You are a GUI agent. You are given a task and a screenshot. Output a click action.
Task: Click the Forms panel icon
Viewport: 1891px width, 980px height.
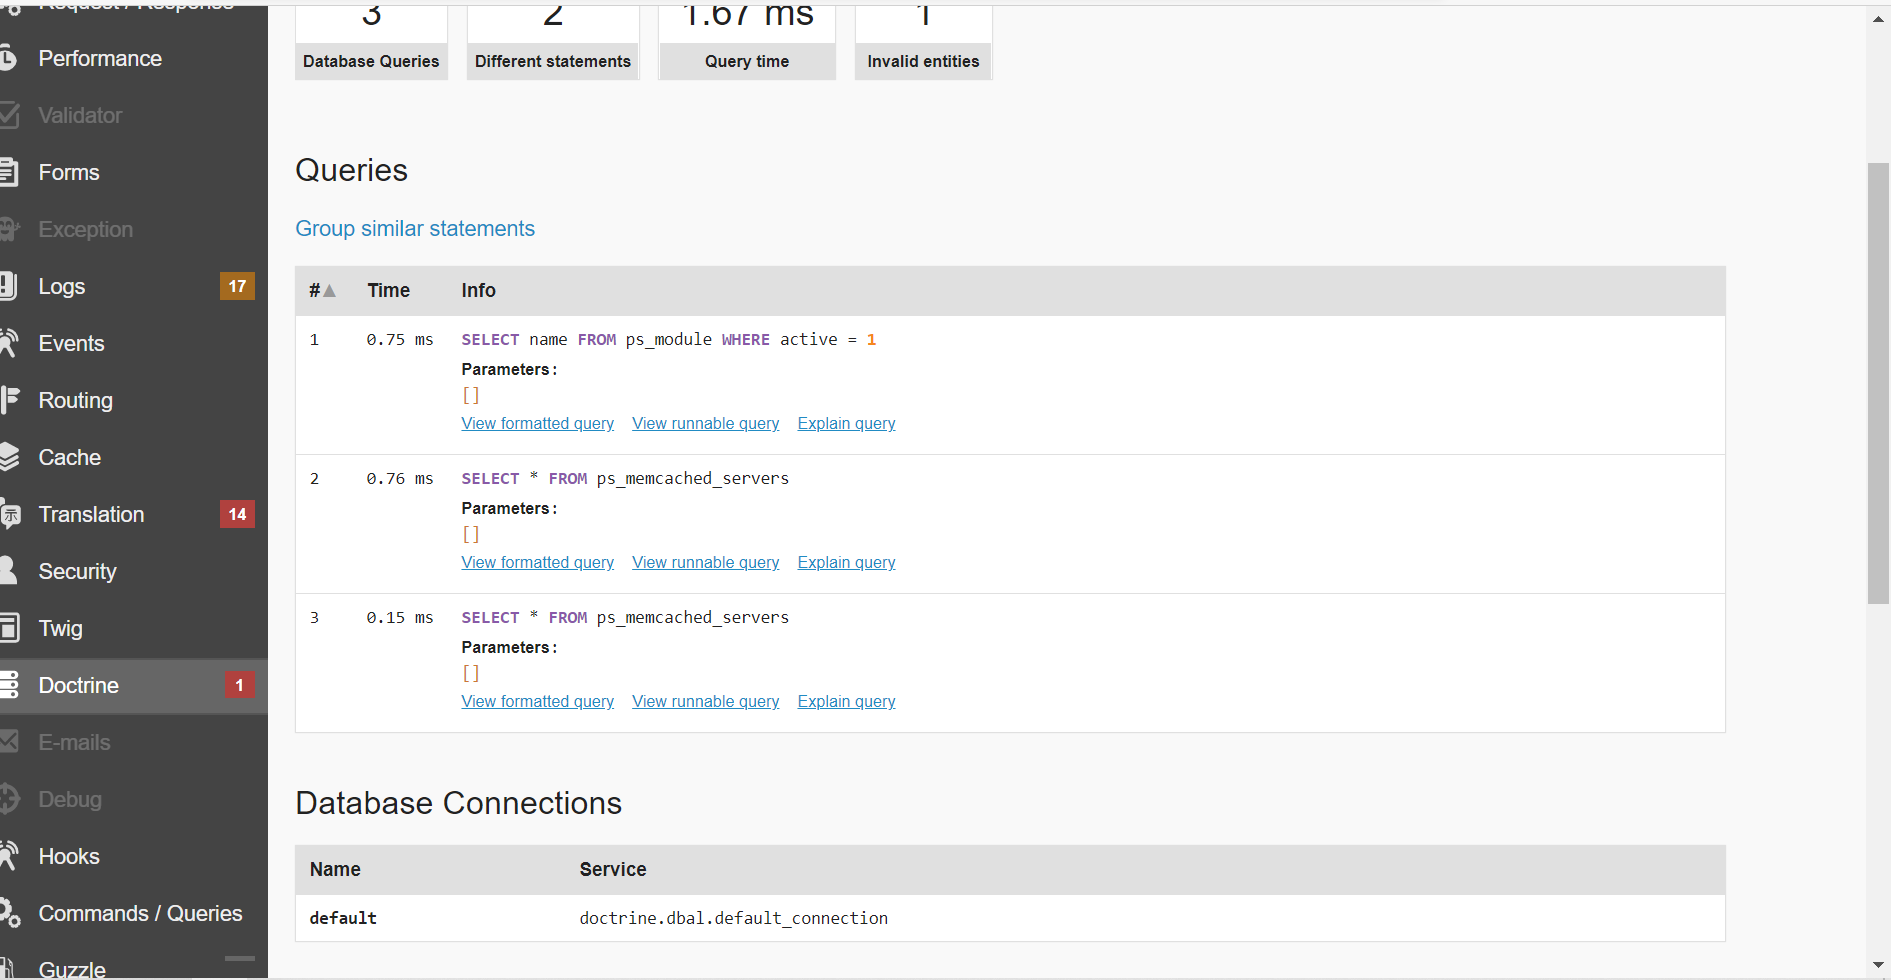(x=8, y=172)
